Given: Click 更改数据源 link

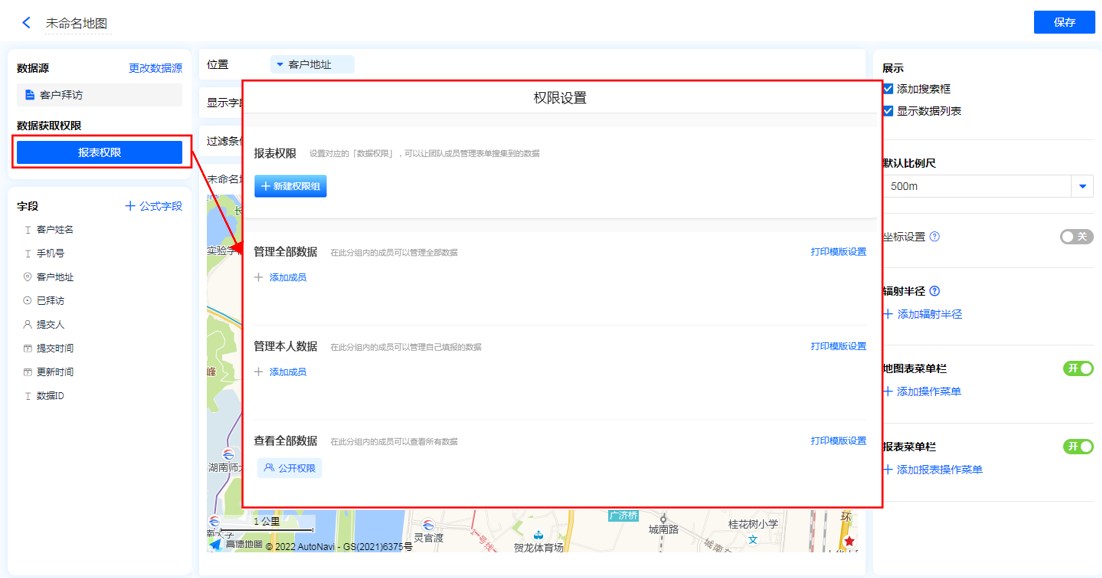Looking at the screenshot, I should click(155, 68).
